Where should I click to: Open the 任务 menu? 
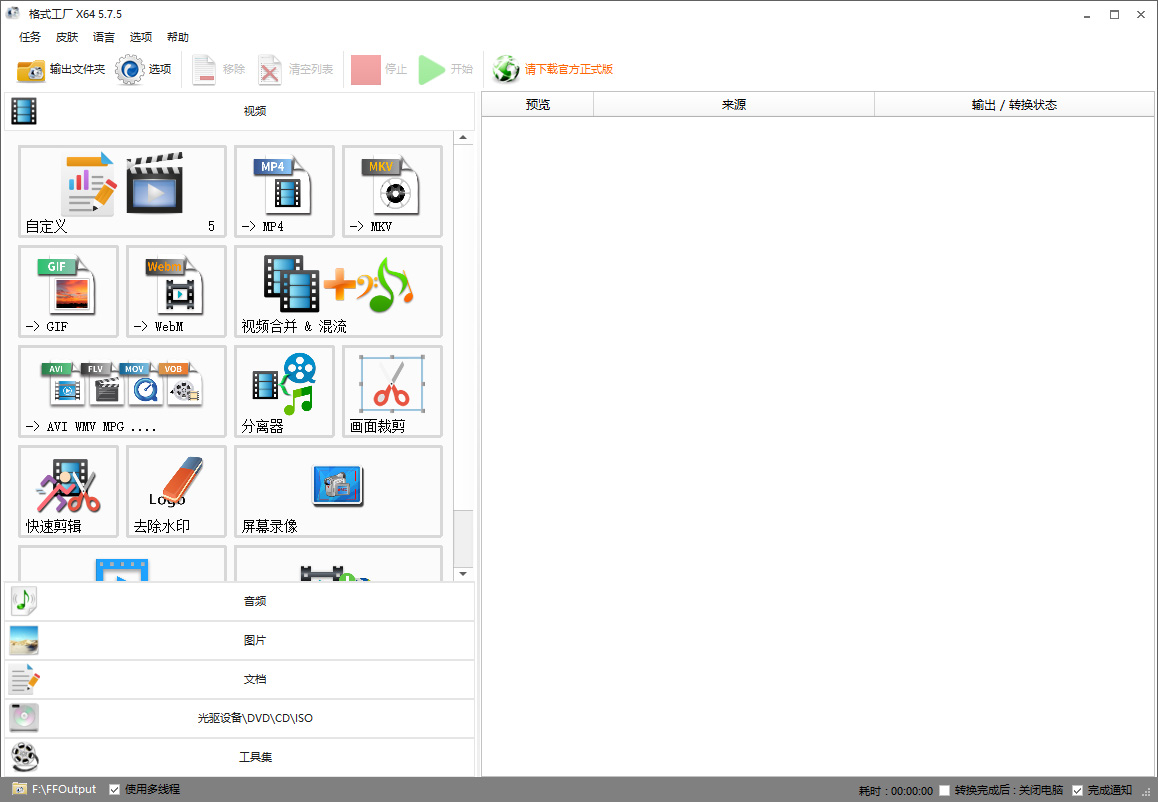30,37
